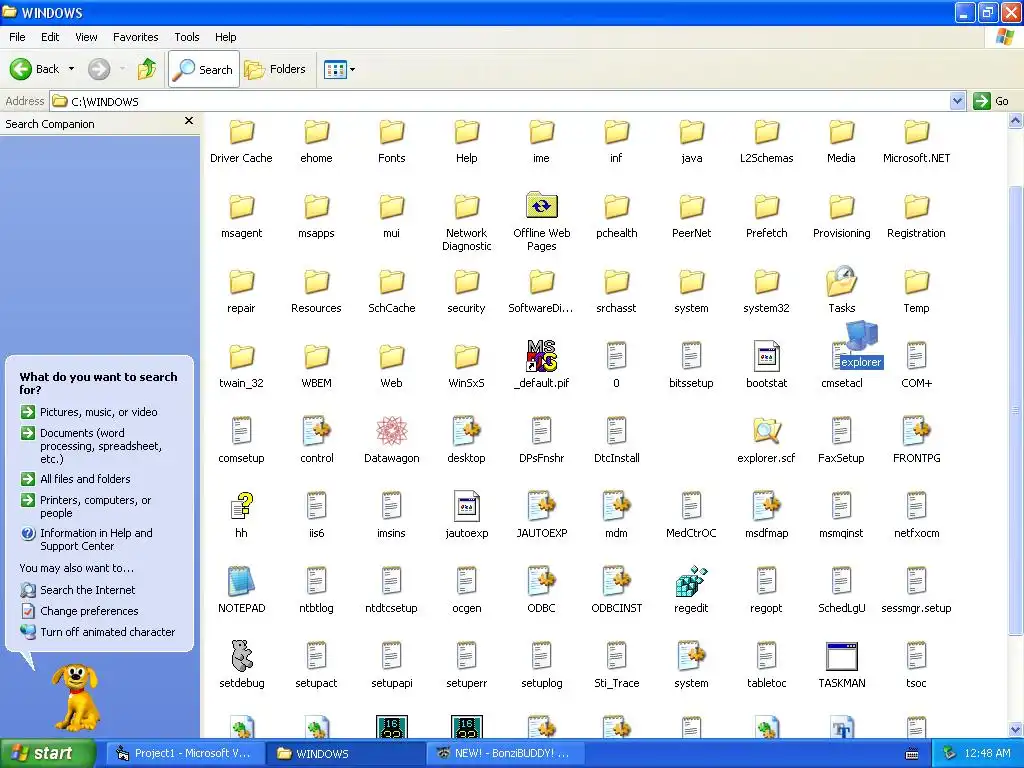Open the View menu
1024x768 pixels.
tap(86, 37)
